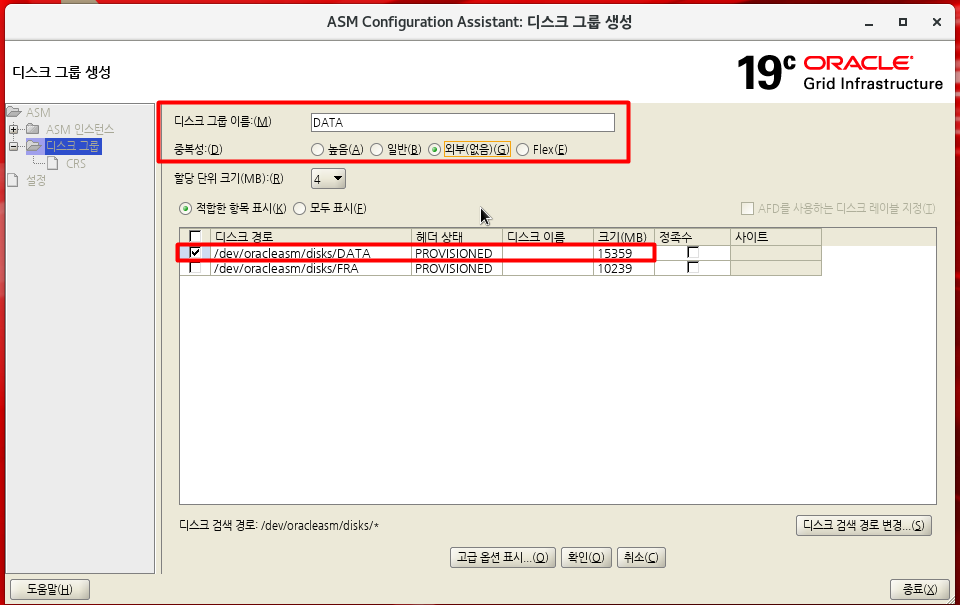This screenshot has width=960, height=605.
Task: Select the 높음(A) redundancy option
Action: (x=317, y=149)
